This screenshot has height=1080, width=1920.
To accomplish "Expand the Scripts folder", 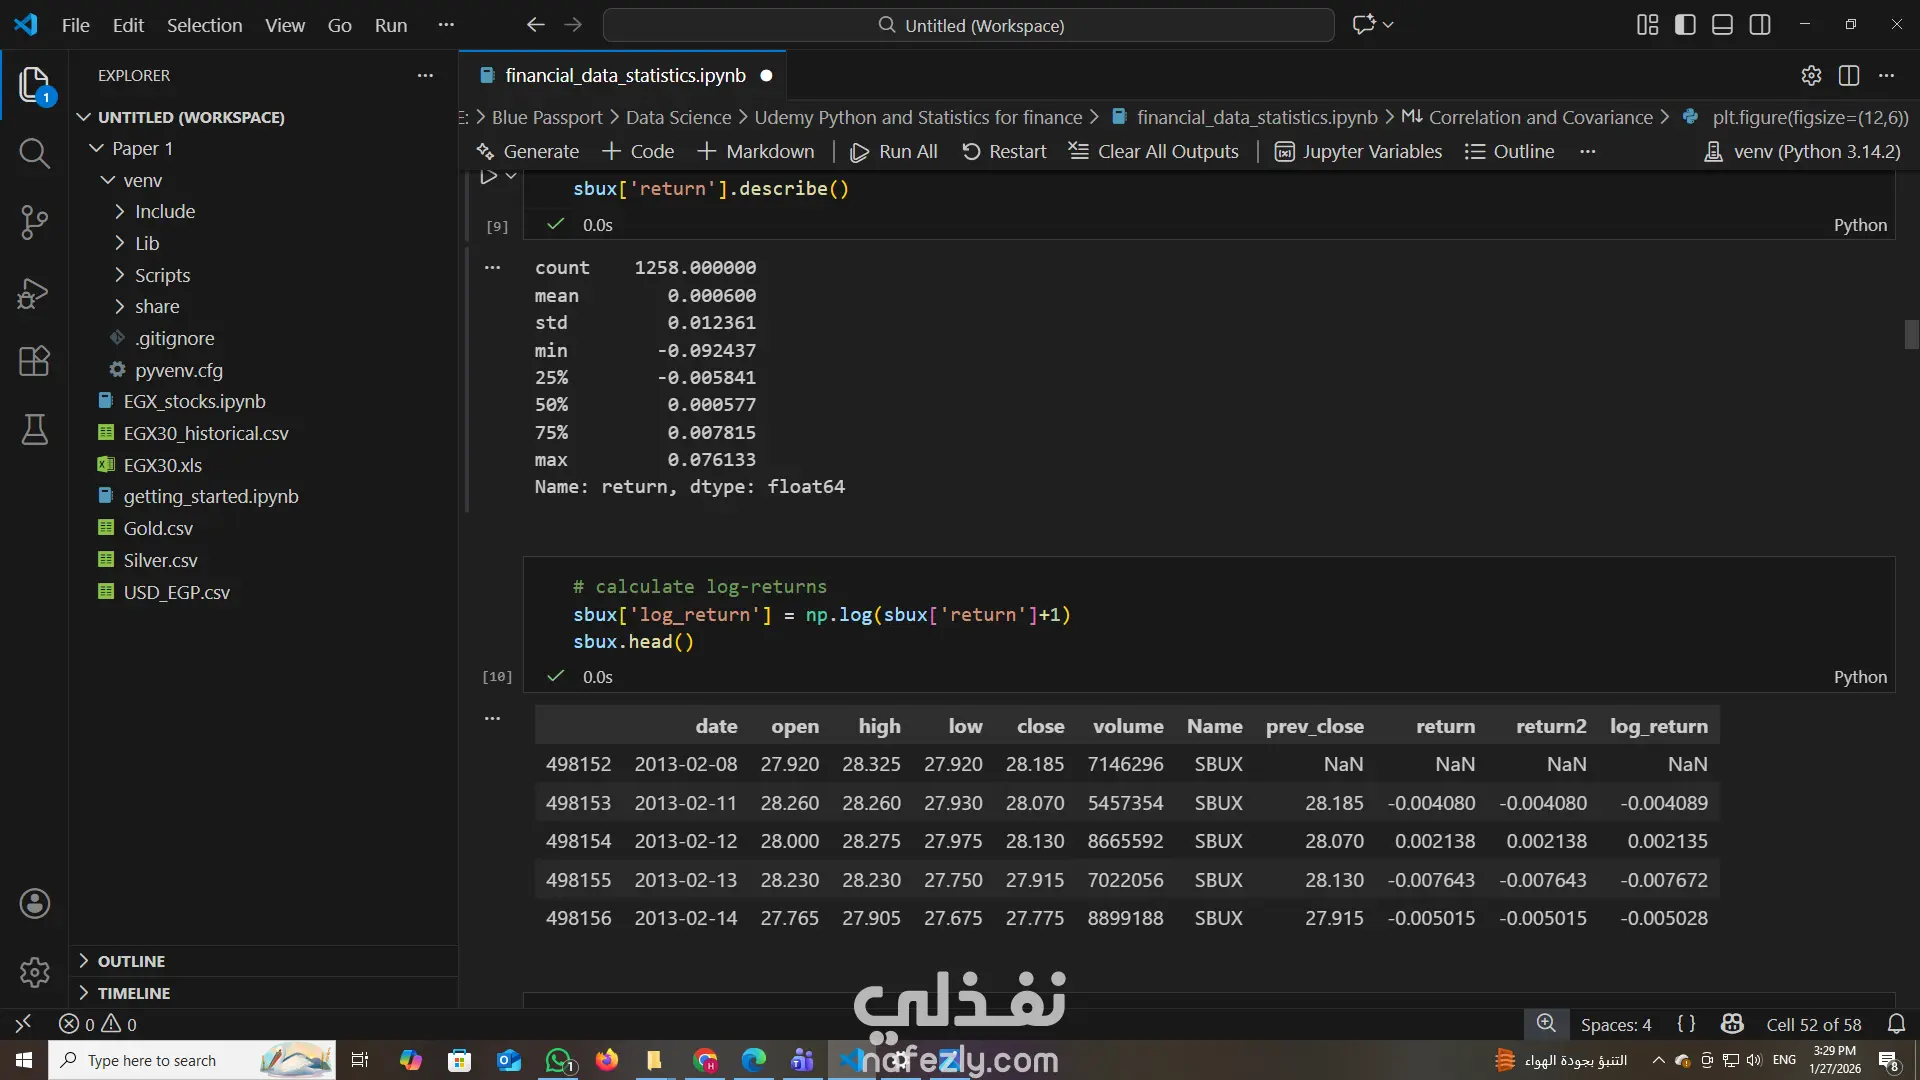I will (x=162, y=275).
